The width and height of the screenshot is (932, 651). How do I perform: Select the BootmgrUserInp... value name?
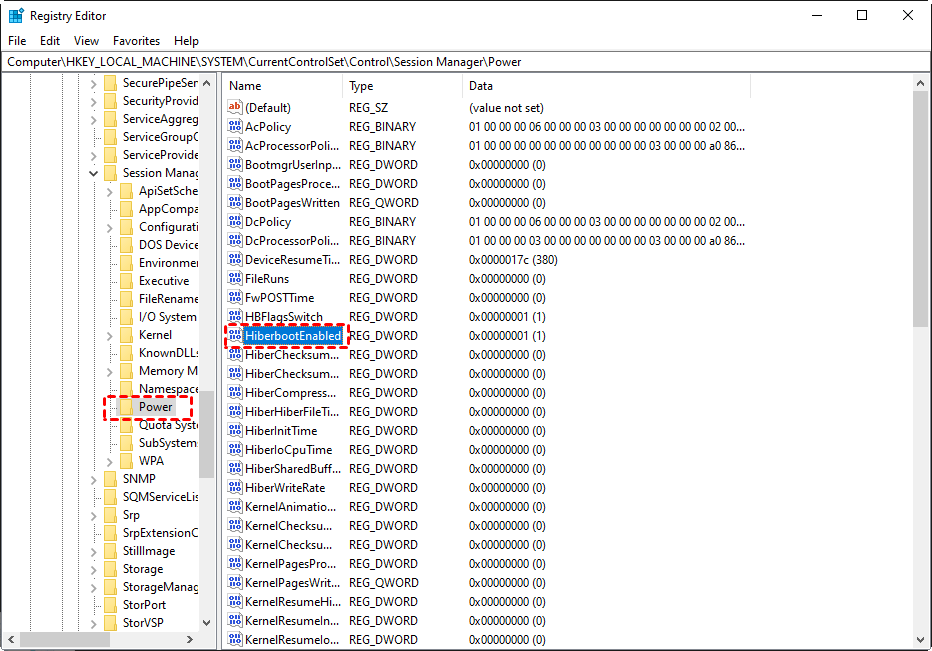293,165
